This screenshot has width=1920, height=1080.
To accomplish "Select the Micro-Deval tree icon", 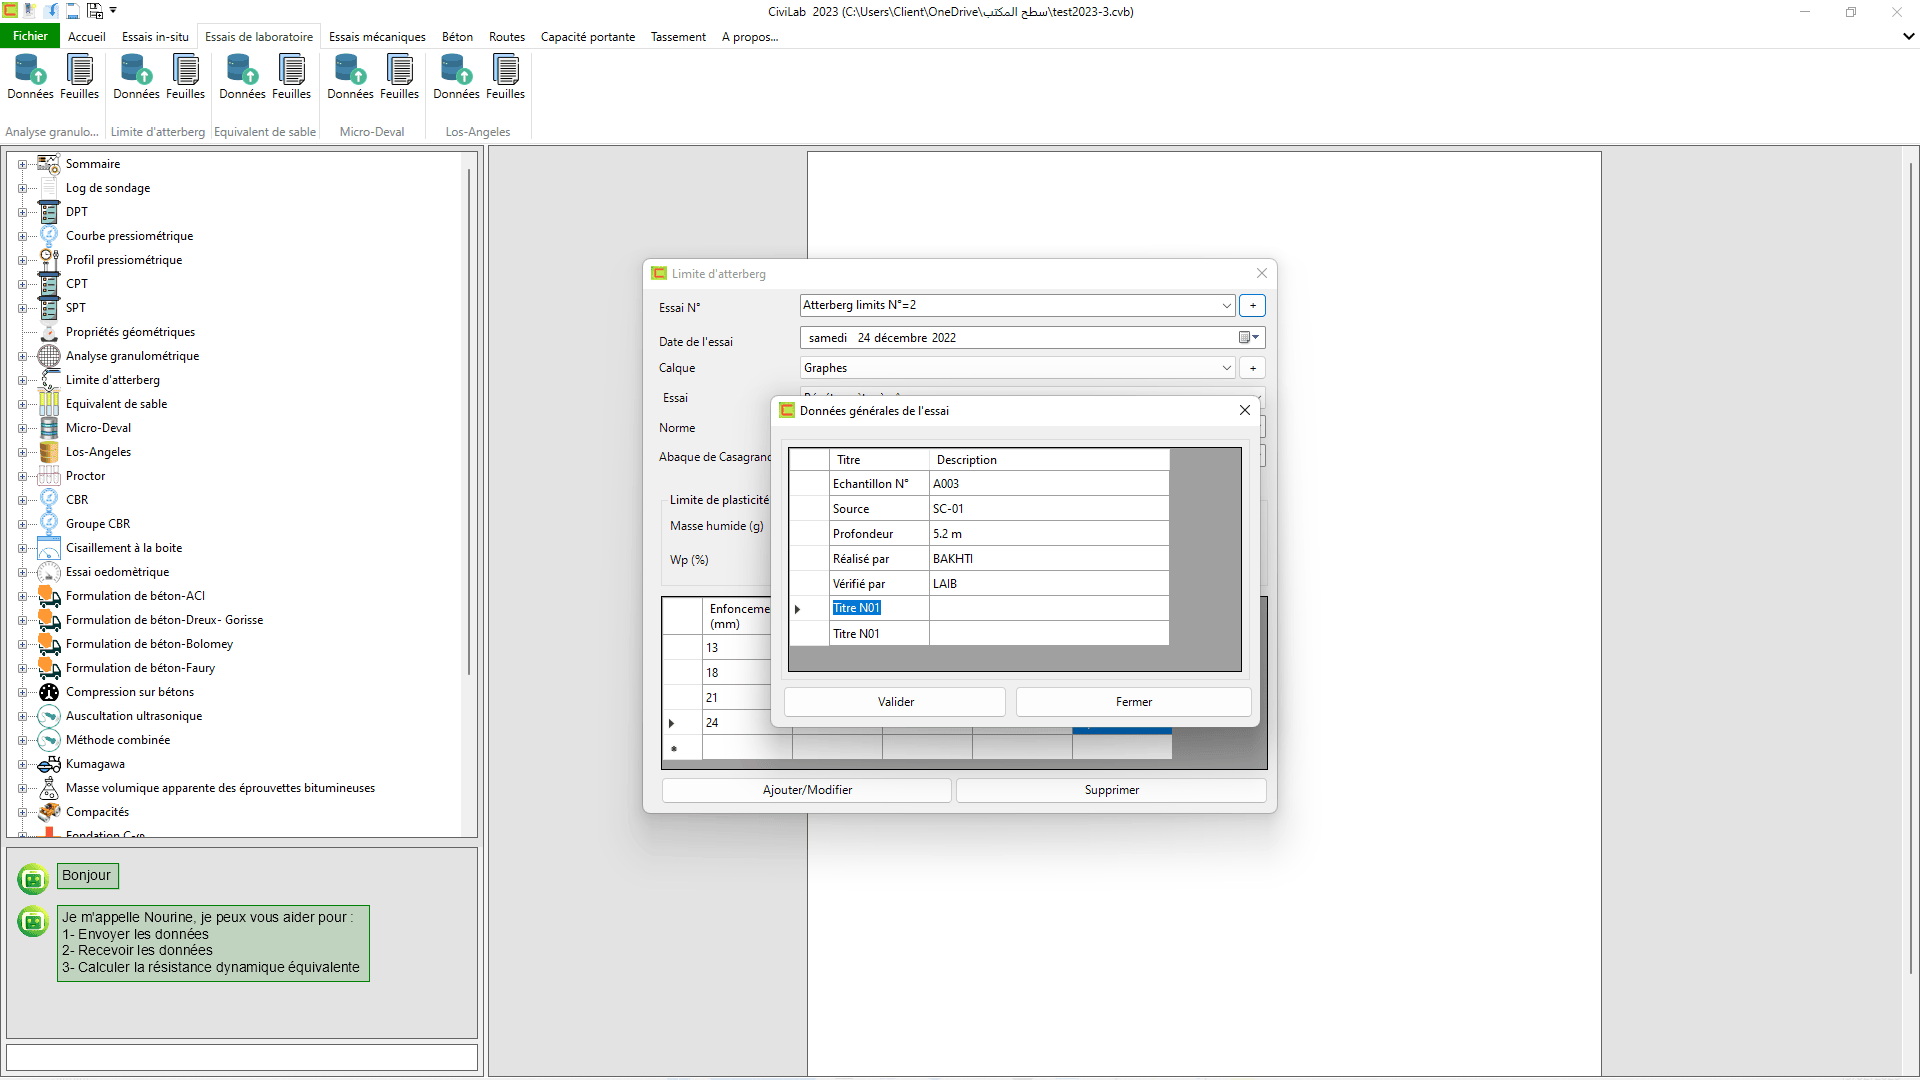I will [49, 427].
